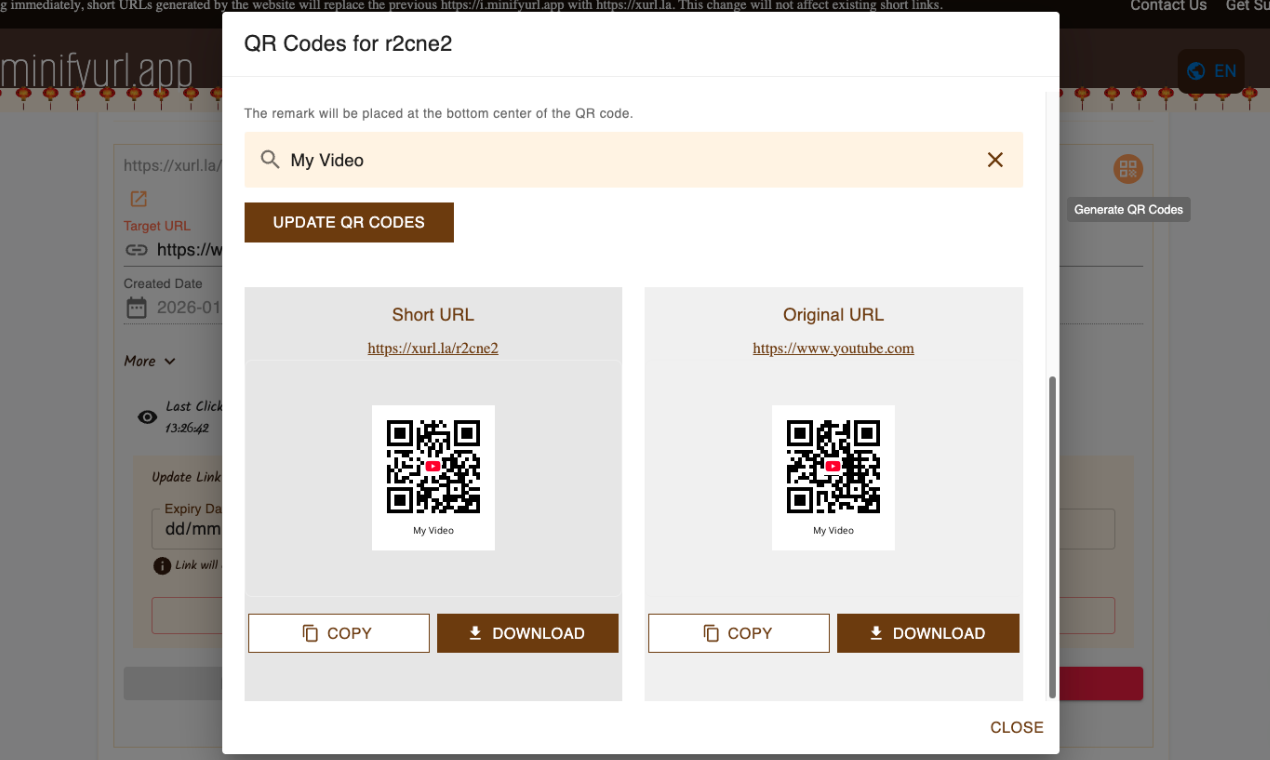The image size is (1270, 760).
Task: Select Get Support in the top menu
Action: tap(1246, 7)
